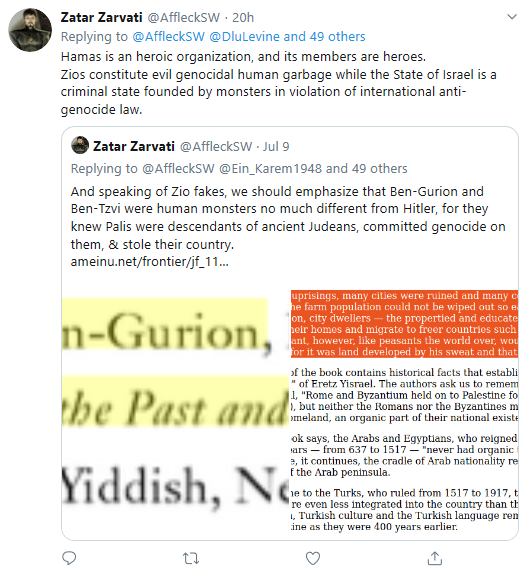Screen dimensions: 530x573
Task: Click the retweet arrows icon
Action: coord(190,558)
